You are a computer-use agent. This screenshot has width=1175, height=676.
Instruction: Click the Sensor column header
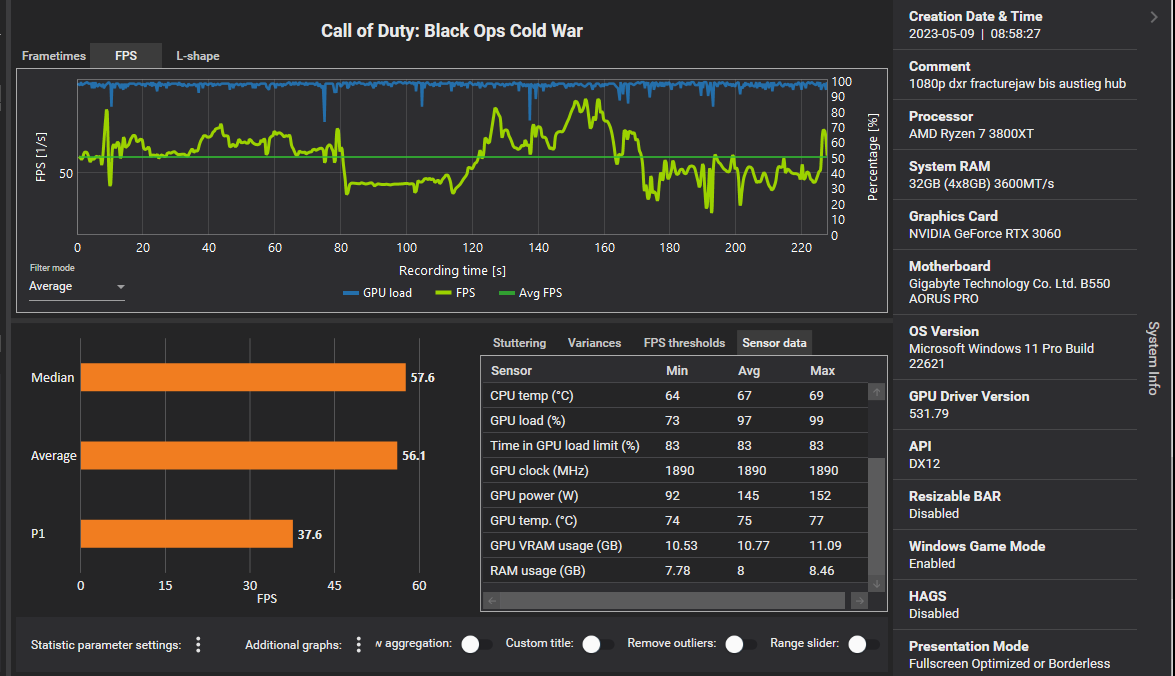coord(511,370)
